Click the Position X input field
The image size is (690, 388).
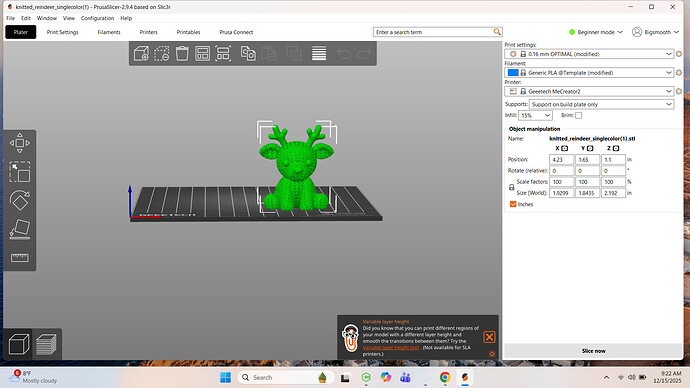click(562, 159)
